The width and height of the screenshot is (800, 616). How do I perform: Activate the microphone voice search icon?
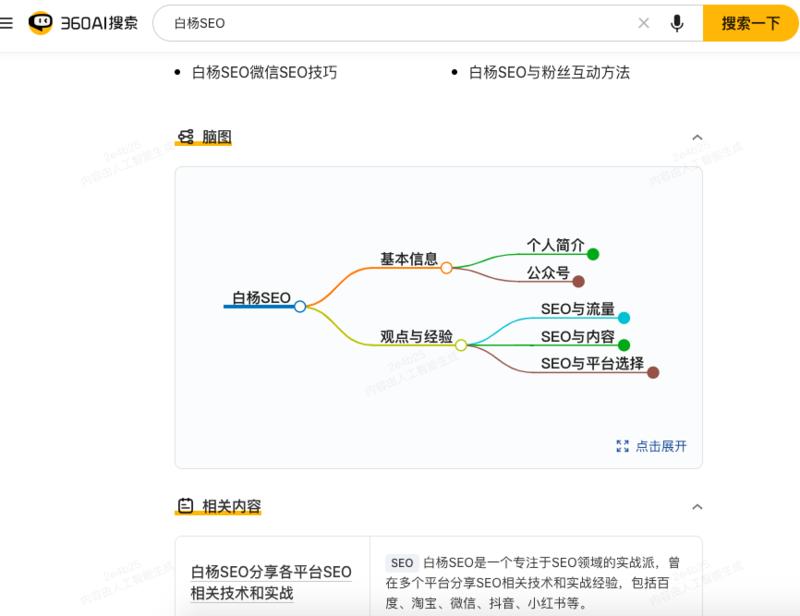[x=677, y=23]
